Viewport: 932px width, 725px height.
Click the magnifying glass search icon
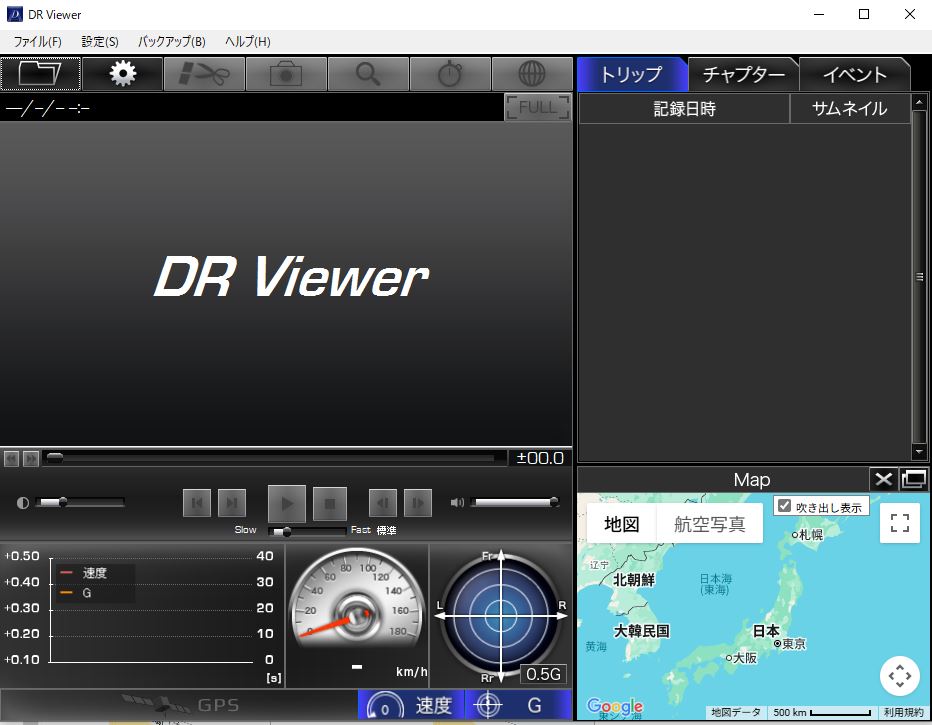(368, 75)
